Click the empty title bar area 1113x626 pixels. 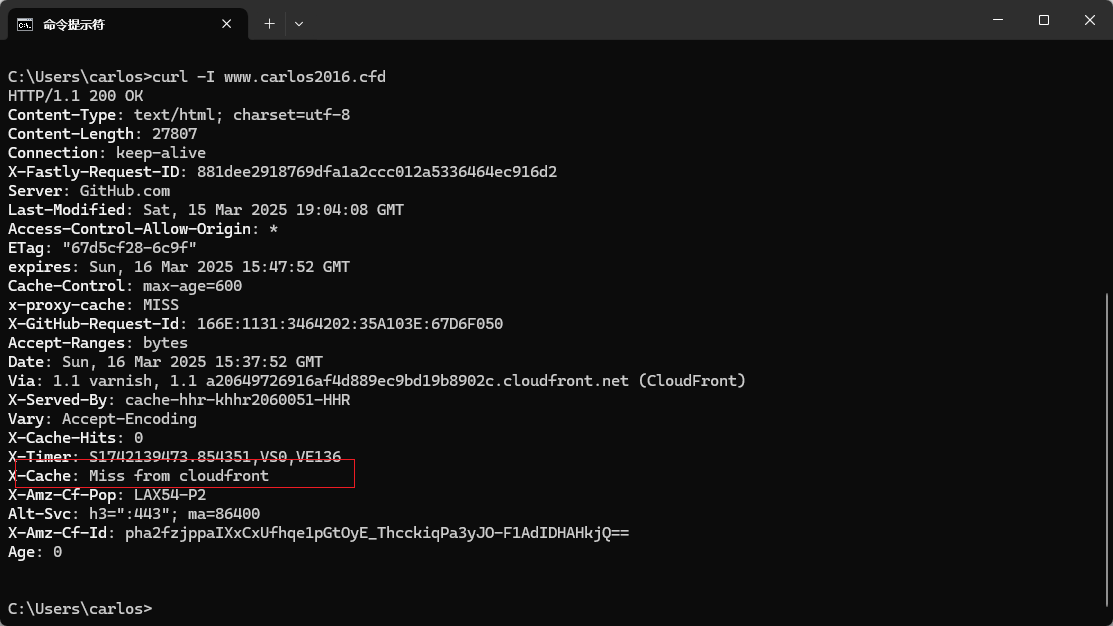[x=639, y=20]
